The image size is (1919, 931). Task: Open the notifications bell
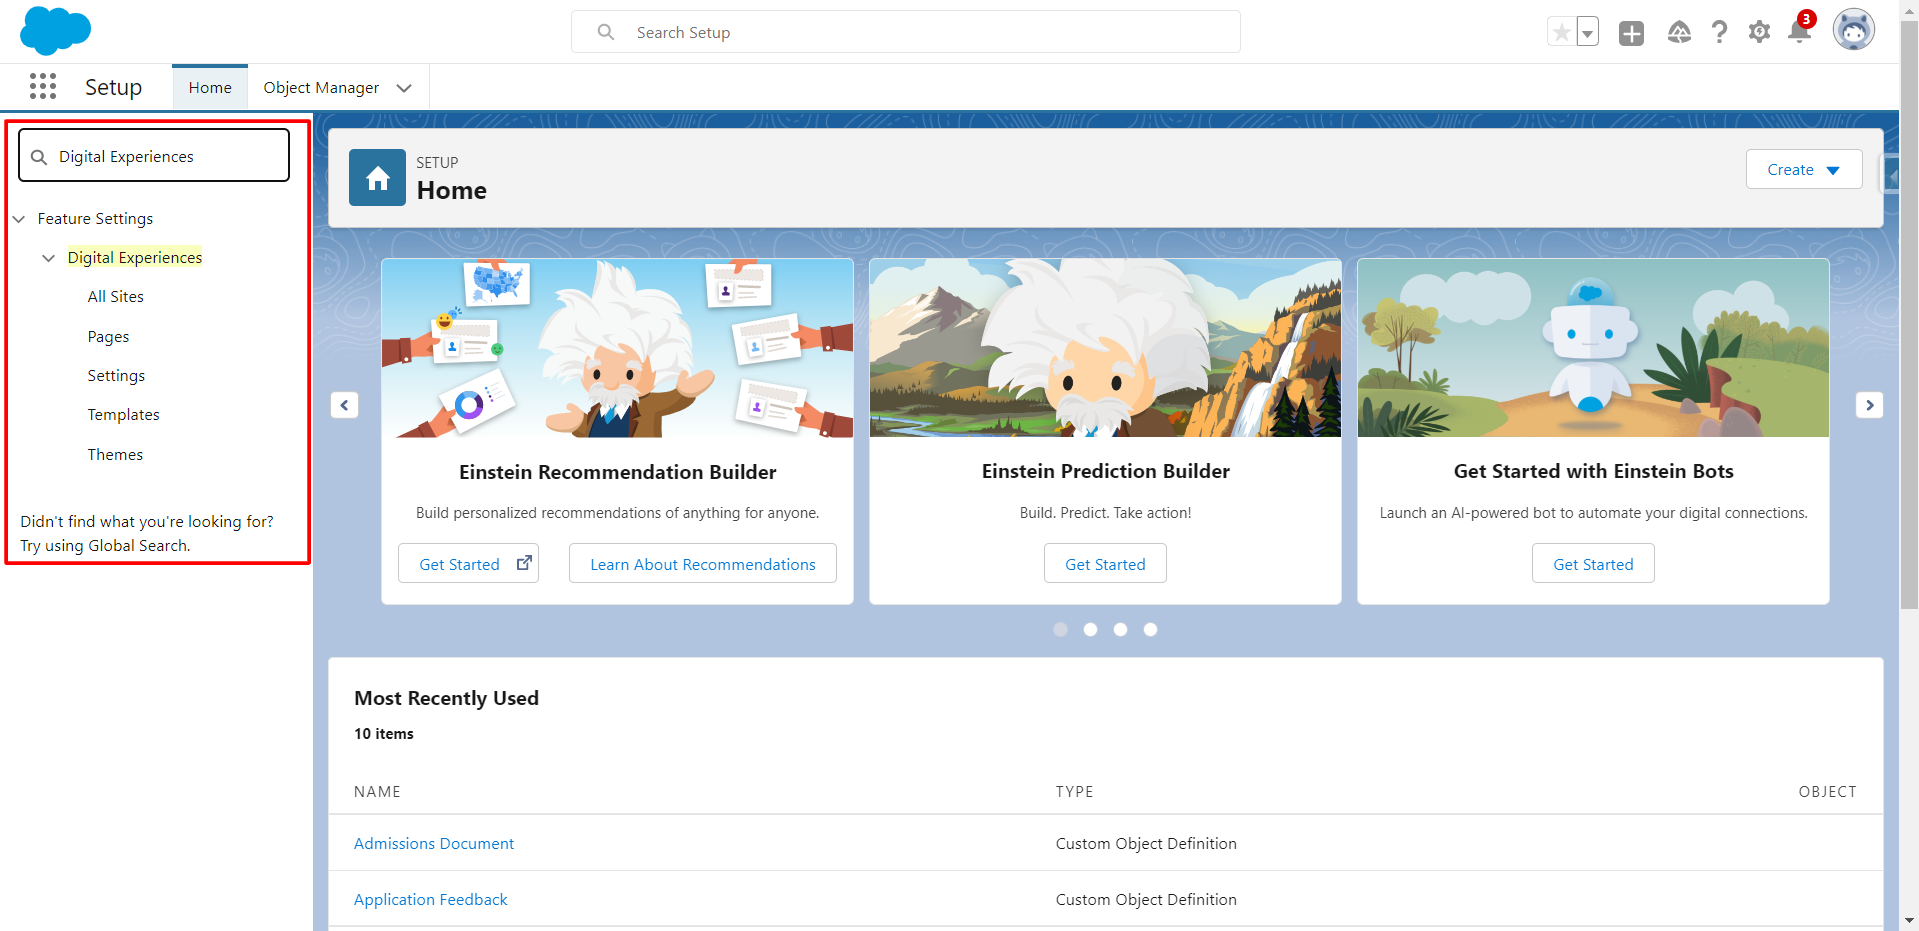pos(1799,32)
